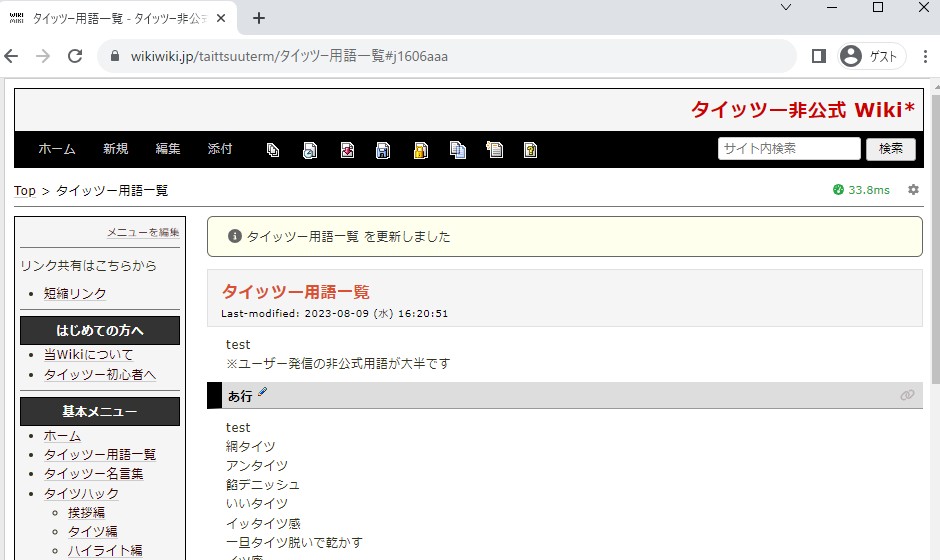Click the 検索 search button
940x560 pixels.
pyautogui.click(x=891, y=149)
